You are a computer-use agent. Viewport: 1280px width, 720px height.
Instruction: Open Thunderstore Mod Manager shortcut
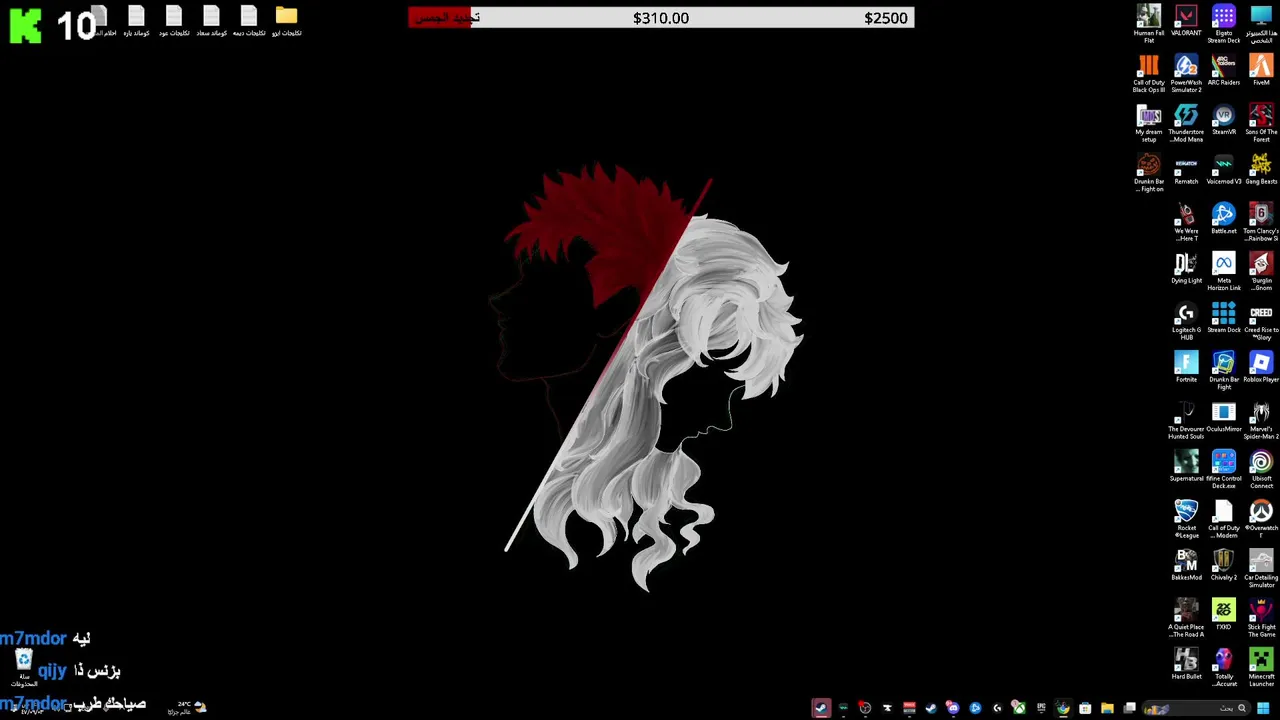coord(1186,123)
